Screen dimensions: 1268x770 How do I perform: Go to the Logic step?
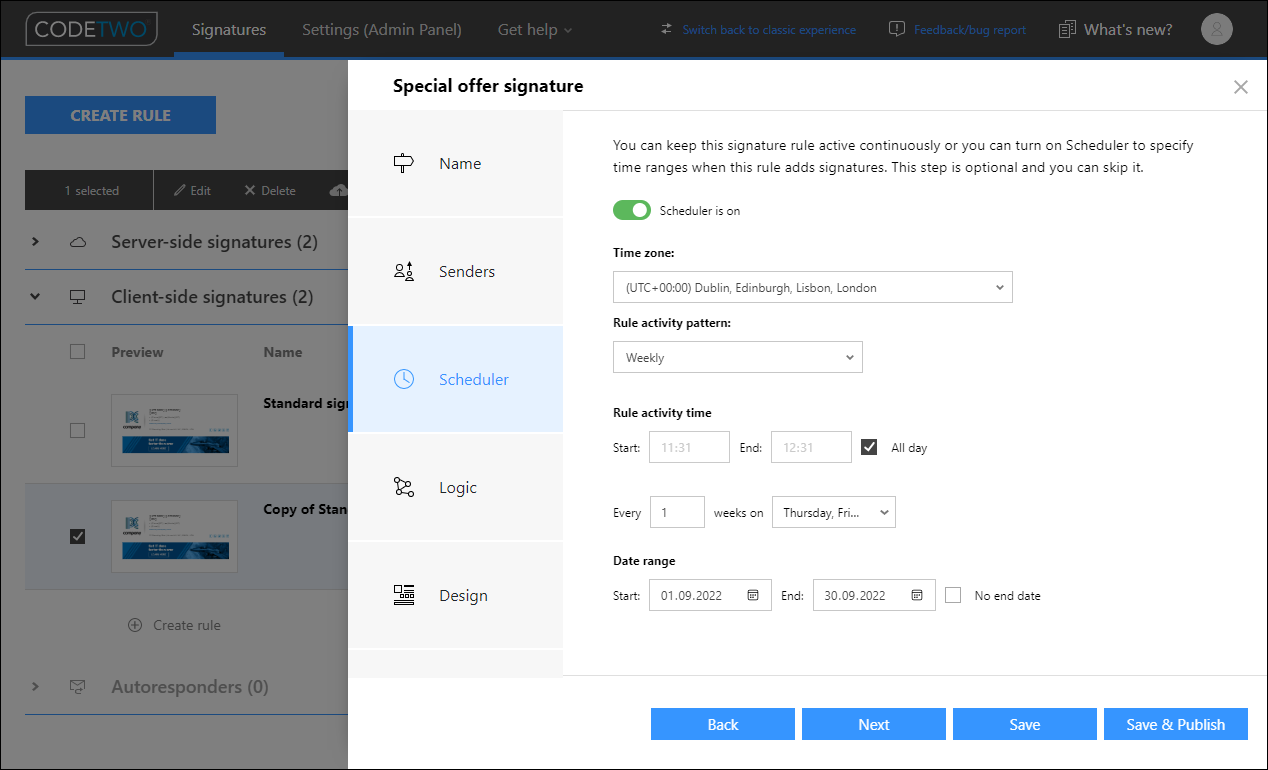point(456,487)
